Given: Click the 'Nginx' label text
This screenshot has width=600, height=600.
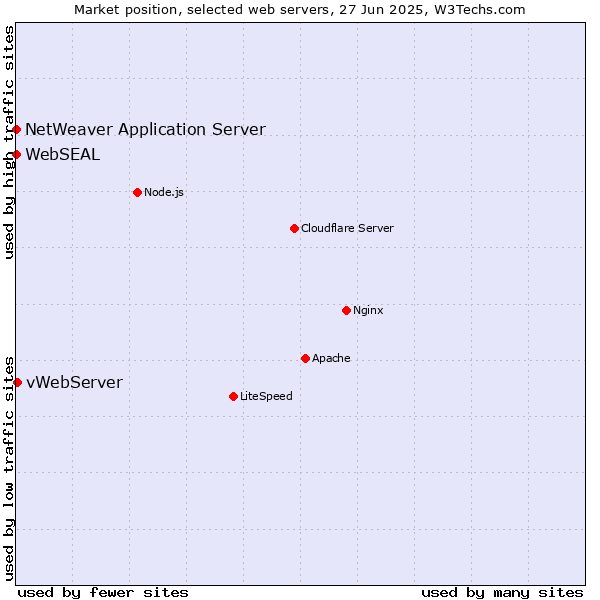Looking at the screenshot, I should 368,310.
